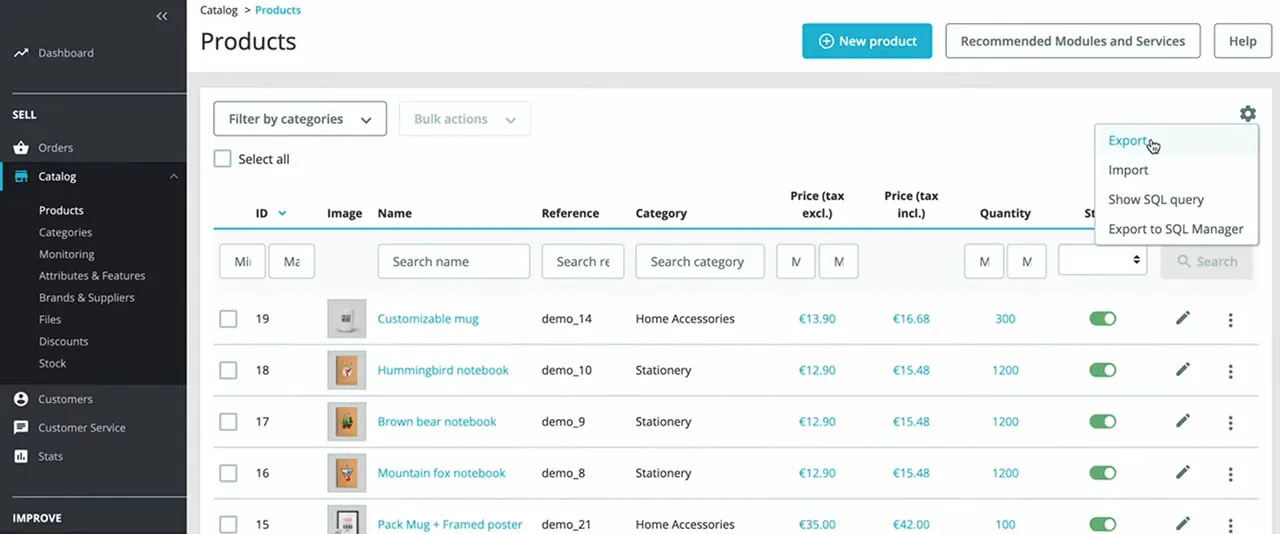Image resolution: width=1280 pixels, height=534 pixels.
Task: Click the Orders basket icon
Action: (x=21, y=148)
